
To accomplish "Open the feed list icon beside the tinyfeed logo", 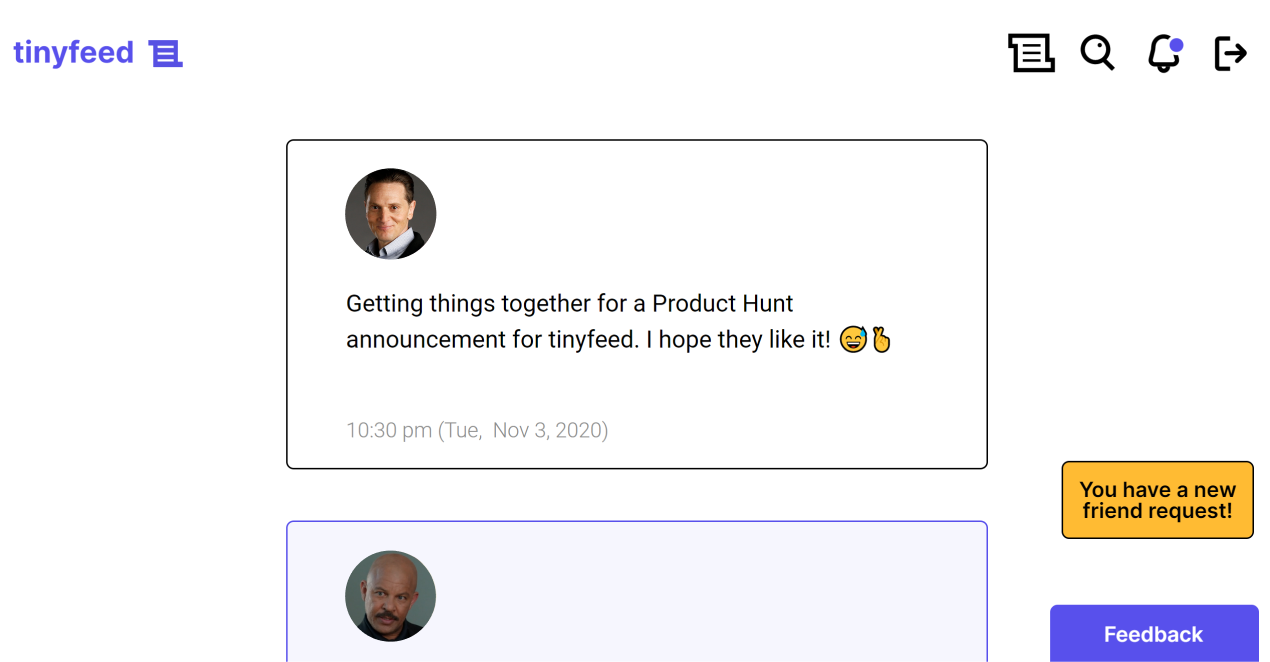I will pos(166,52).
